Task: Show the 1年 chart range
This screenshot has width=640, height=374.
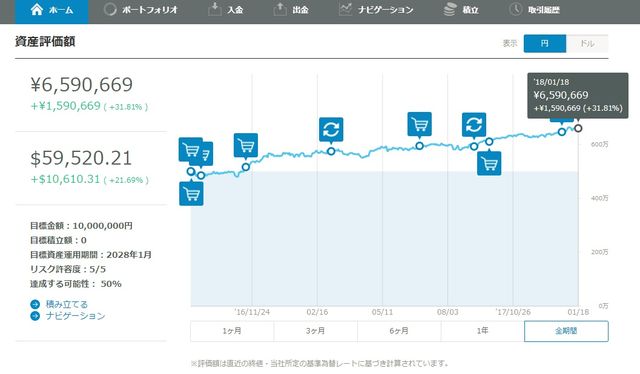Action: (482, 331)
